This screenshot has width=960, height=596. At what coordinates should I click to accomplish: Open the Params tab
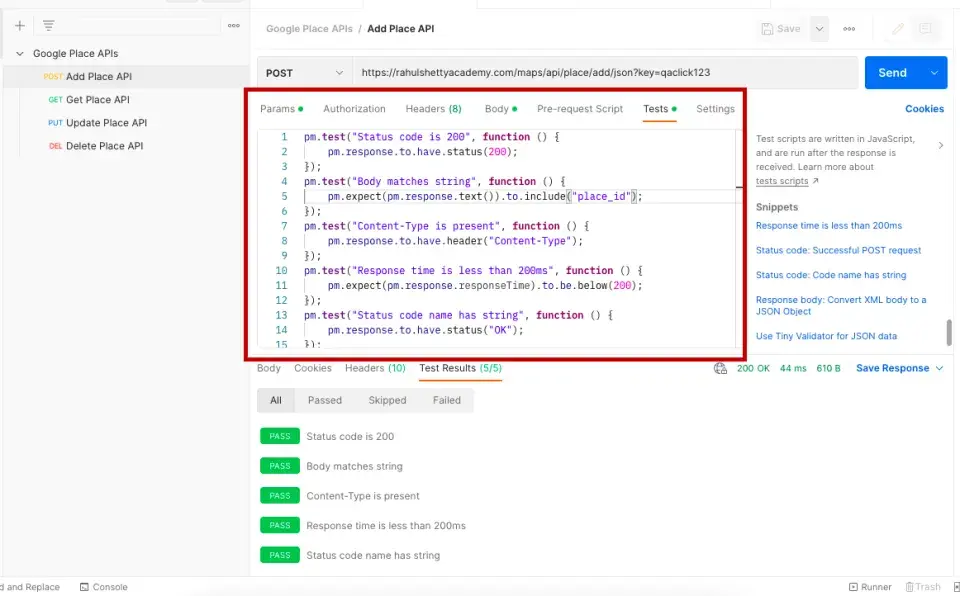281,109
